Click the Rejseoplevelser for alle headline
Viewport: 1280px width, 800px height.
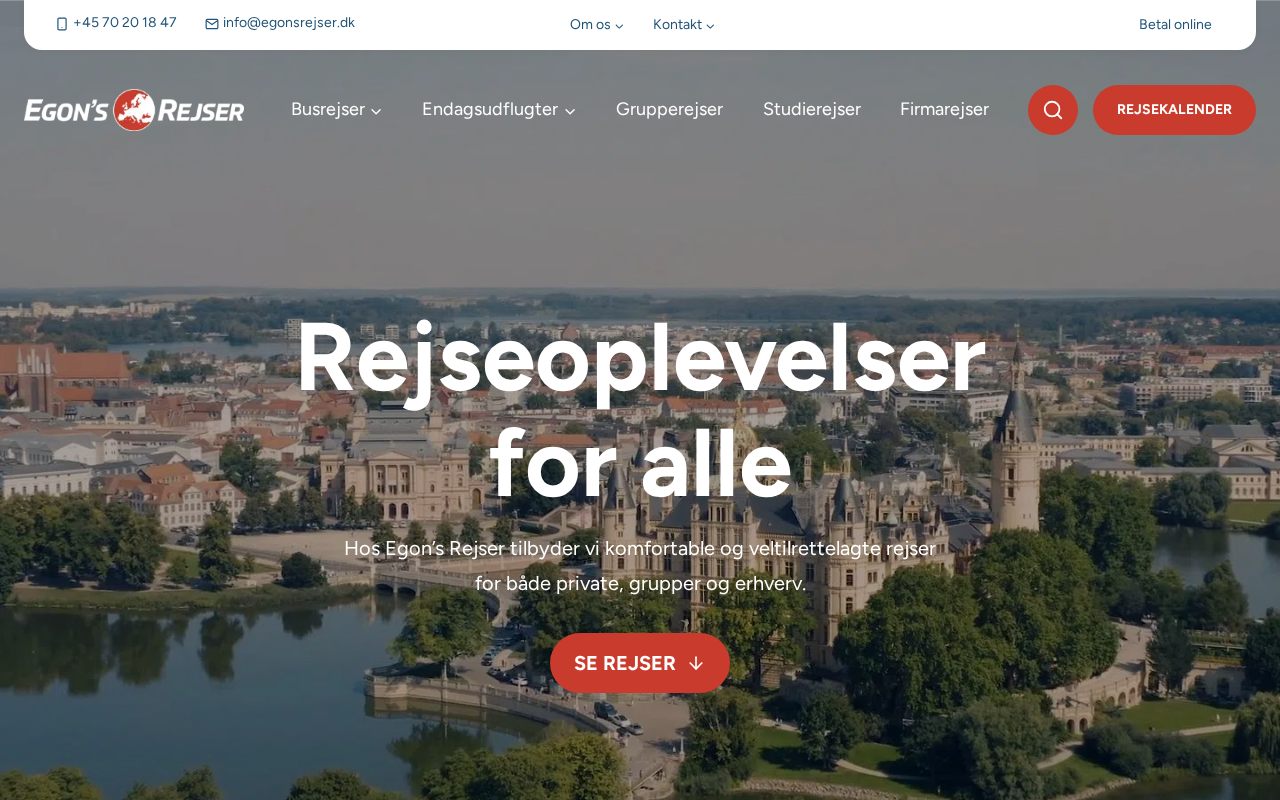[640, 410]
